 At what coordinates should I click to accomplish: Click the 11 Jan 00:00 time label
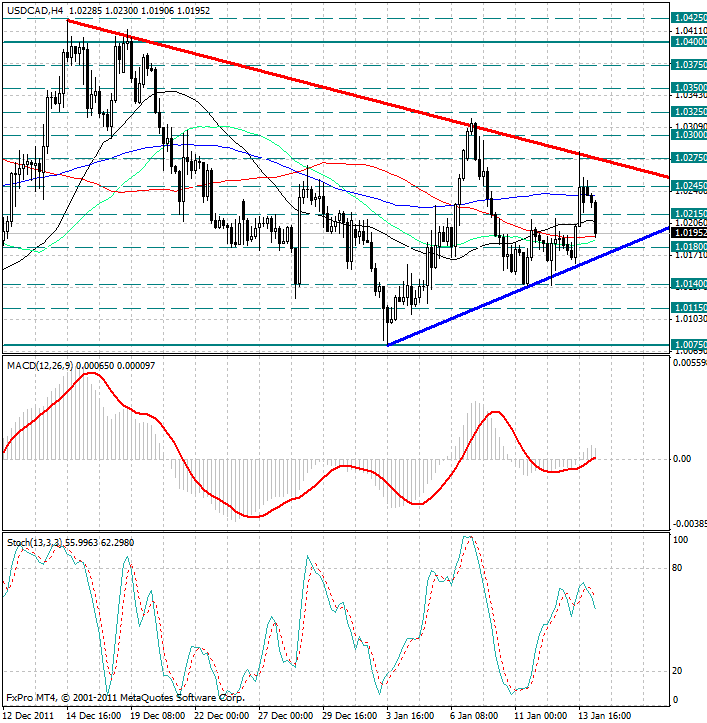pyautogui.click(x=541, y=716)
